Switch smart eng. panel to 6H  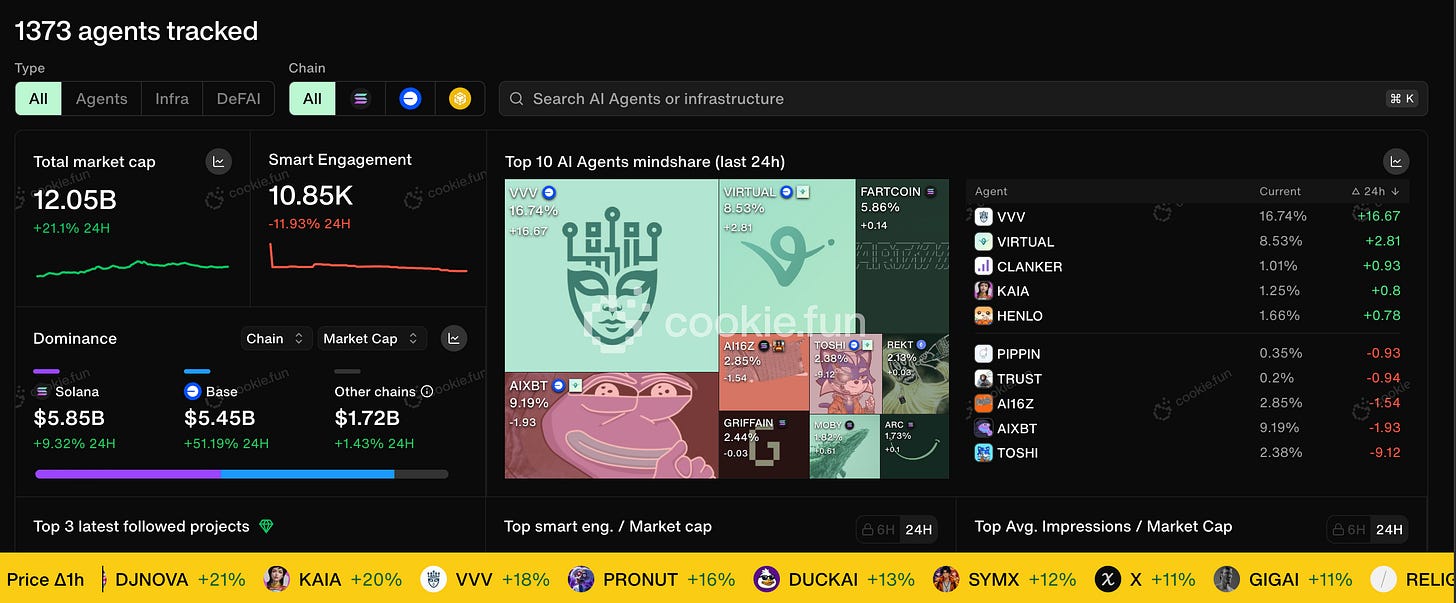879,530
